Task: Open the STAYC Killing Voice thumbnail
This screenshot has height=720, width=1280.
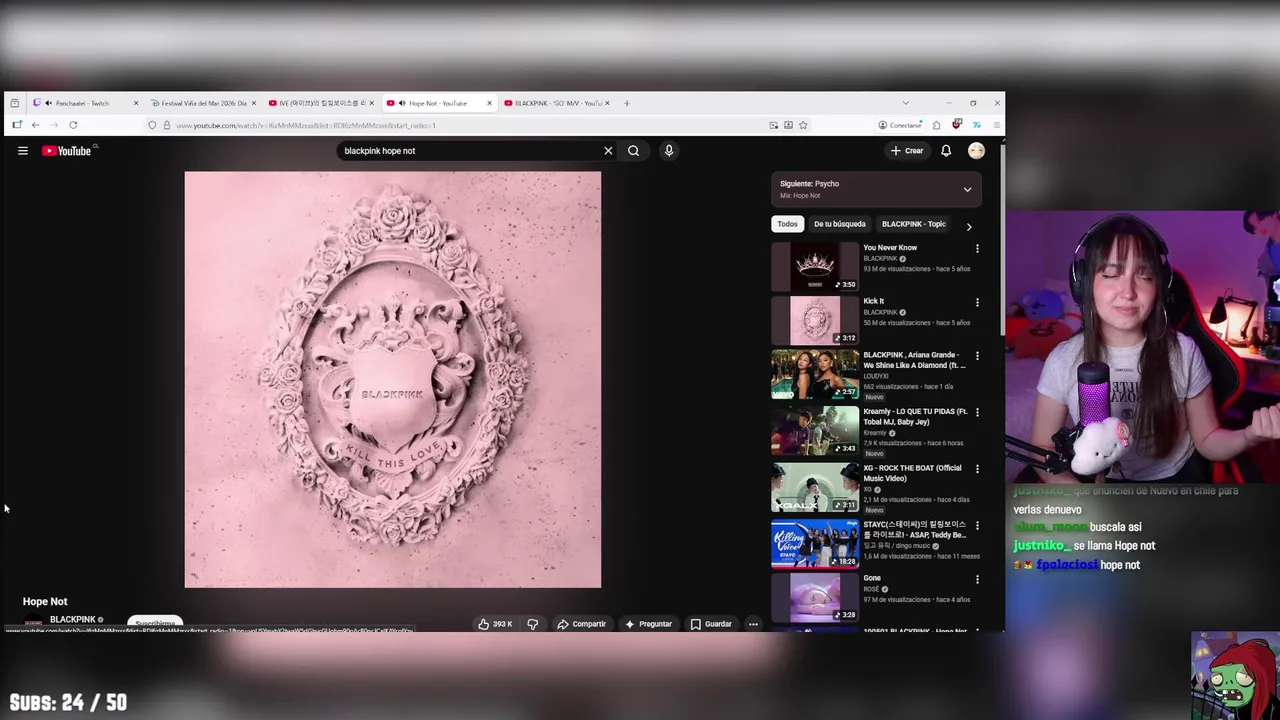Action: [815, 543]
